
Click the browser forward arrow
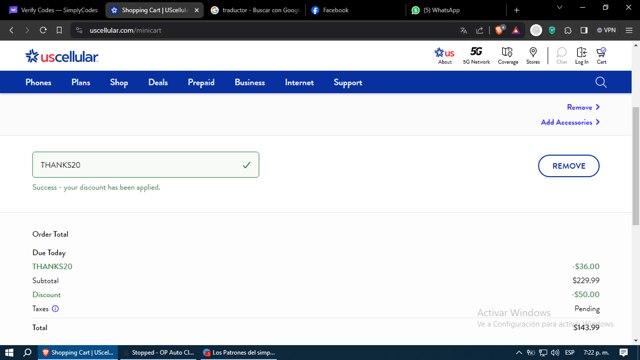pyautogui.click(x=27, y=30)
